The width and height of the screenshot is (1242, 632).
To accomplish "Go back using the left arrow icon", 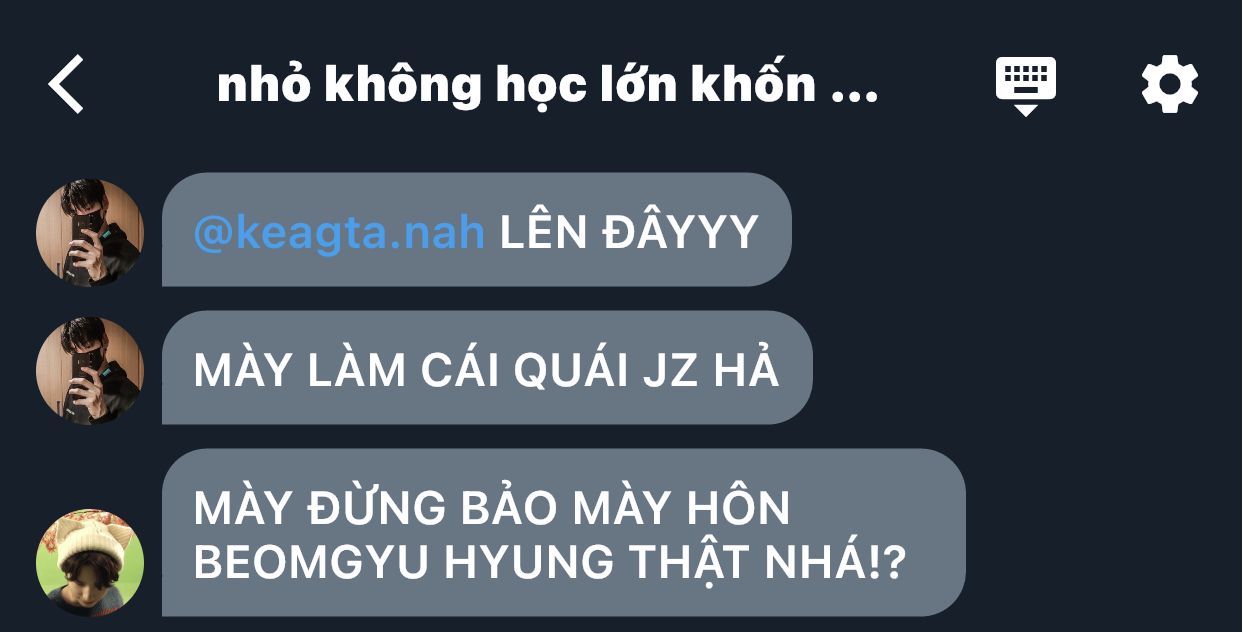I will pyautogui.click(x=66, y=84).
